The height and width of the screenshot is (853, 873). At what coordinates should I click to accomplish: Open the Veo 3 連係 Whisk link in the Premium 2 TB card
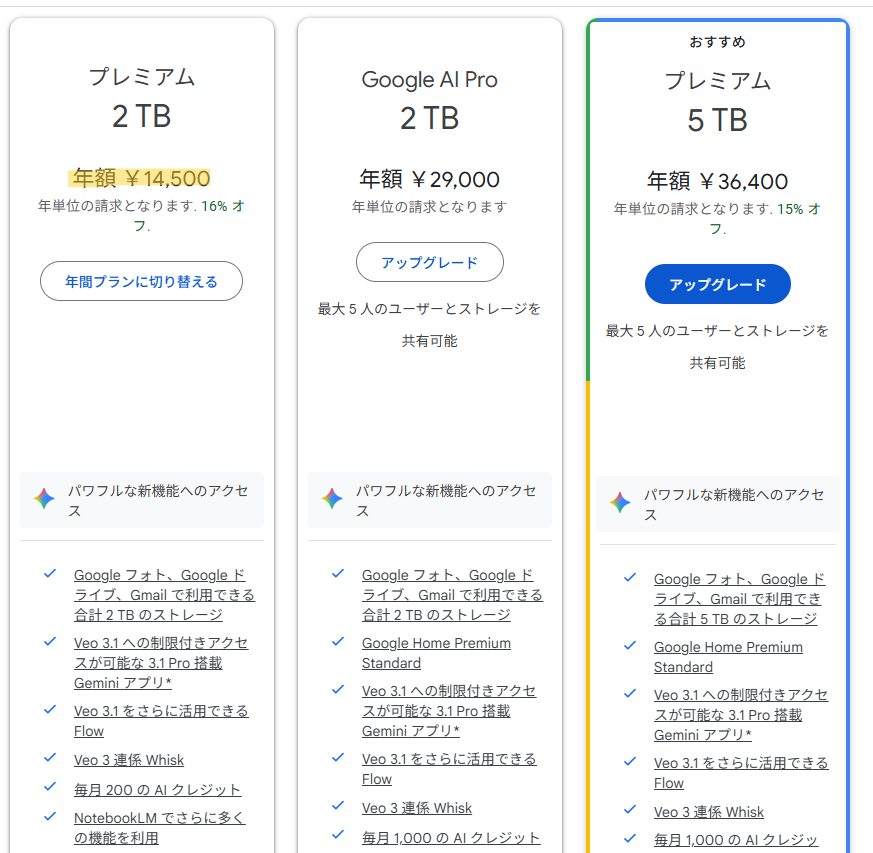tap(129, 760)
